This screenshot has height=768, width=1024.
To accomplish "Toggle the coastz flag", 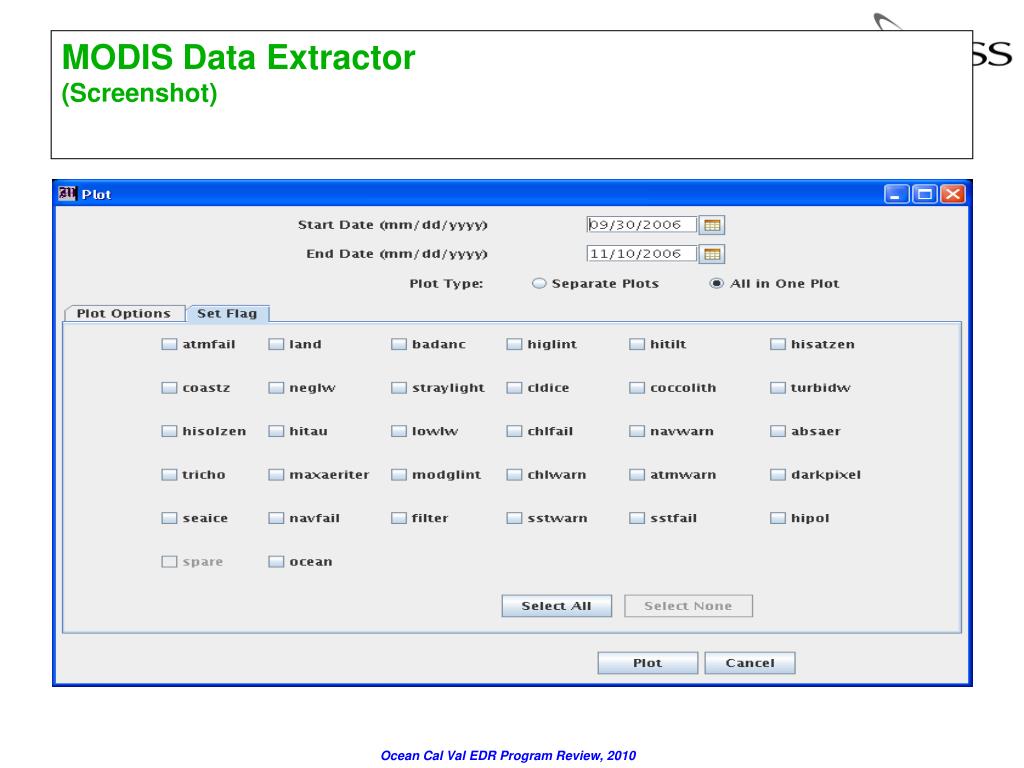I will 169,388.
